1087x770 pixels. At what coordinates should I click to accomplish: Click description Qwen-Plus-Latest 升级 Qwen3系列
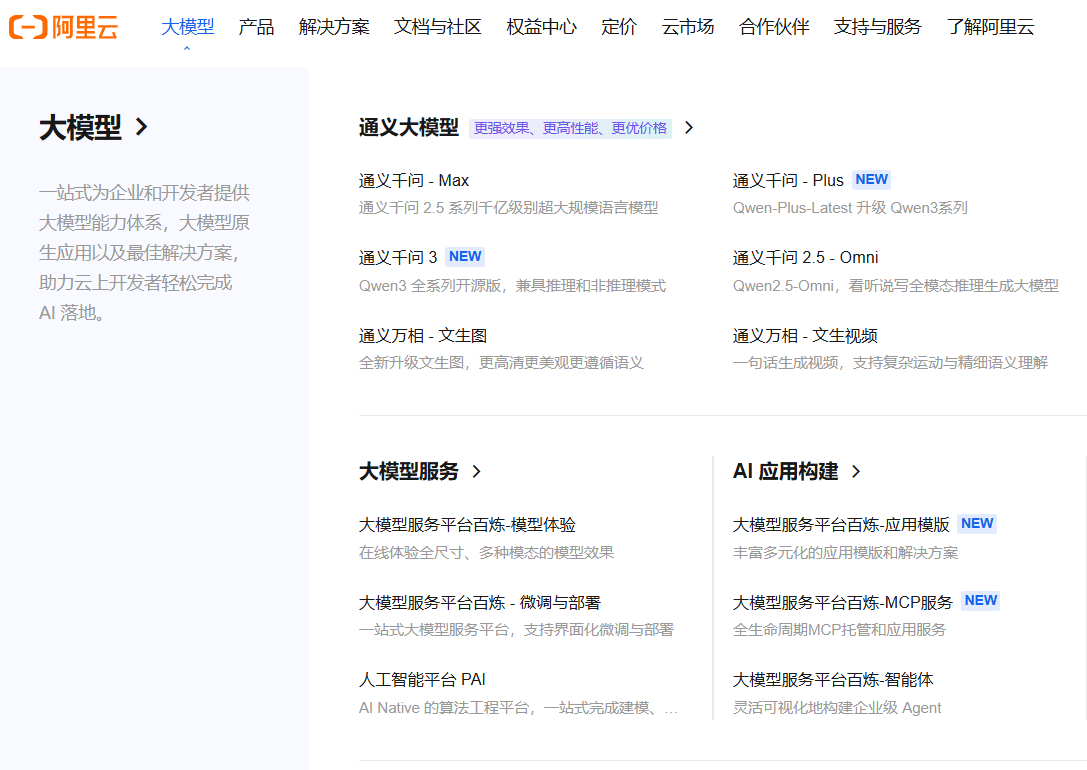(x=850, y=208)
